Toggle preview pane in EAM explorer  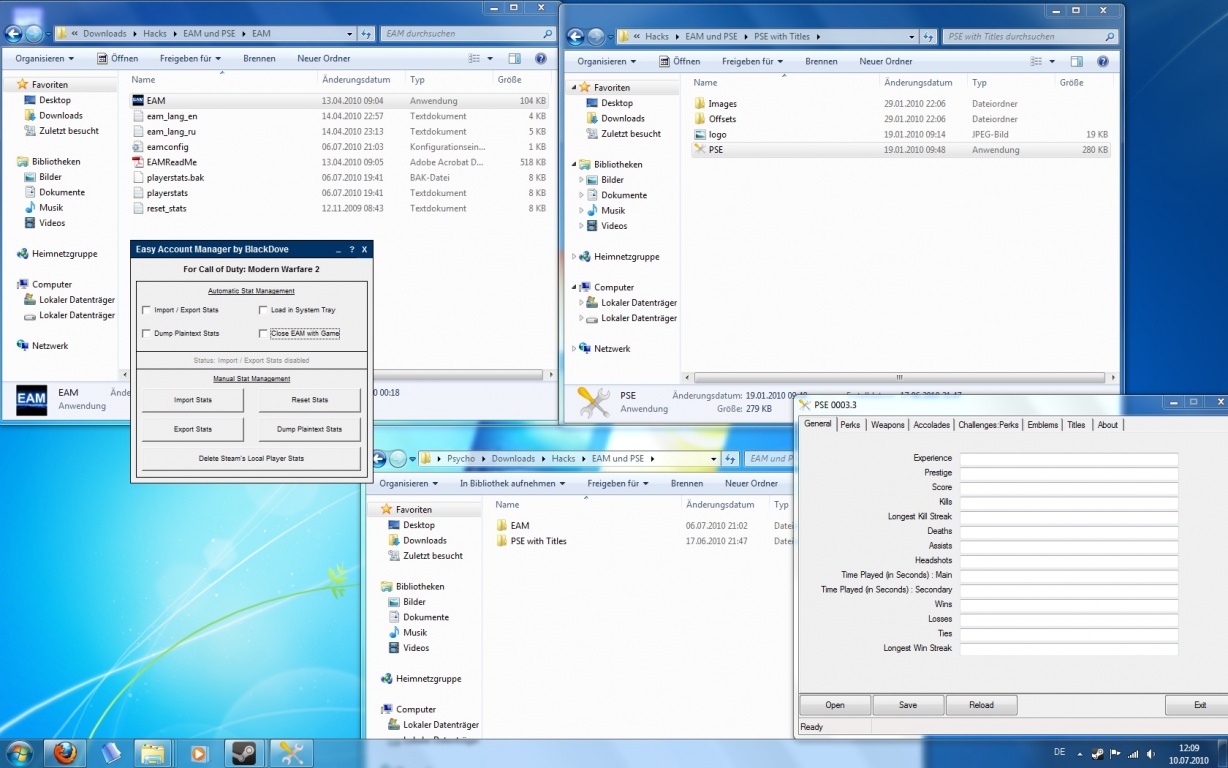click(514, 59)
